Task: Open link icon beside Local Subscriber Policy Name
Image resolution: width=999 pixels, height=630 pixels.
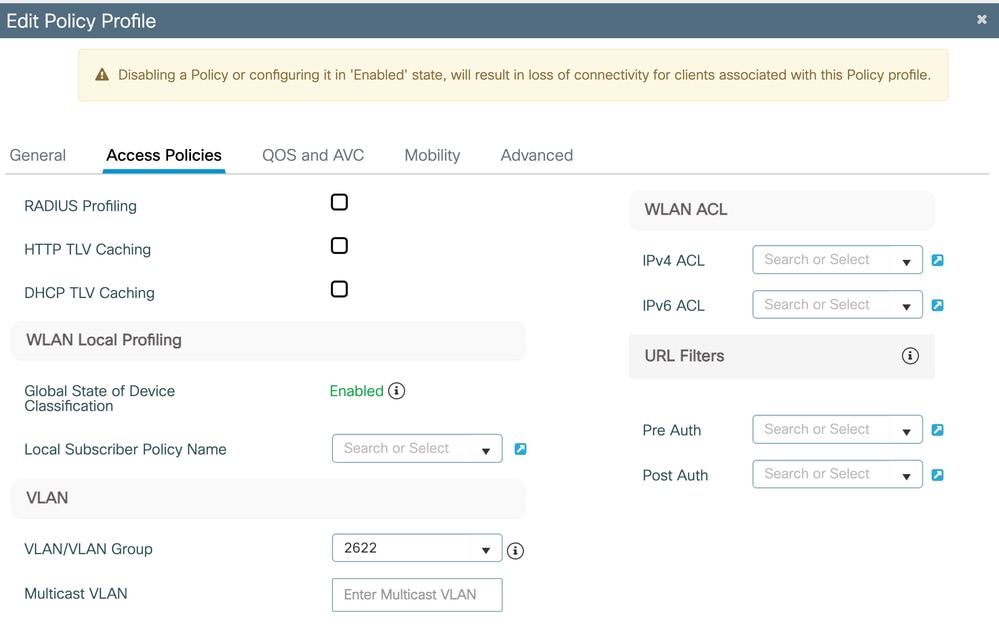Action: (521, 449)
